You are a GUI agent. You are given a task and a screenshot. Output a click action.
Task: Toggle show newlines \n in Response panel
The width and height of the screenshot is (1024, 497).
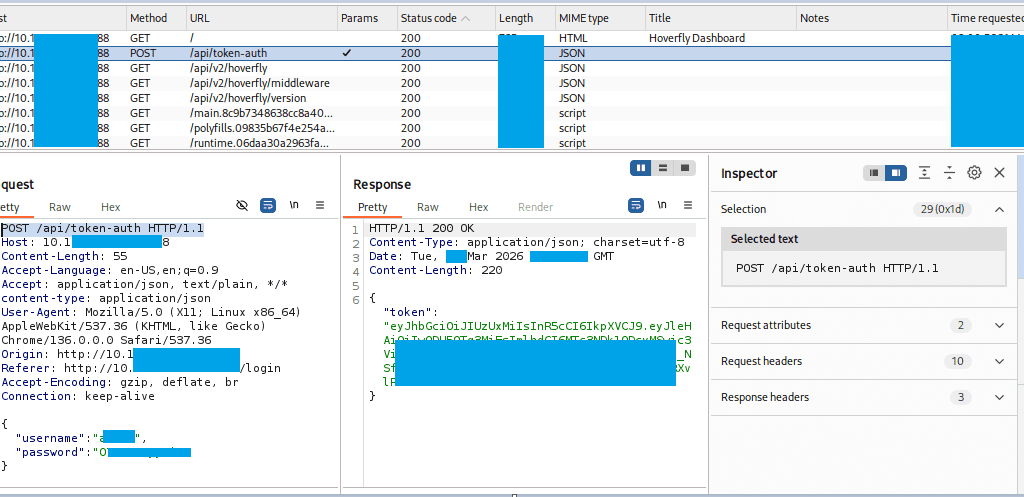pos(662,205)
